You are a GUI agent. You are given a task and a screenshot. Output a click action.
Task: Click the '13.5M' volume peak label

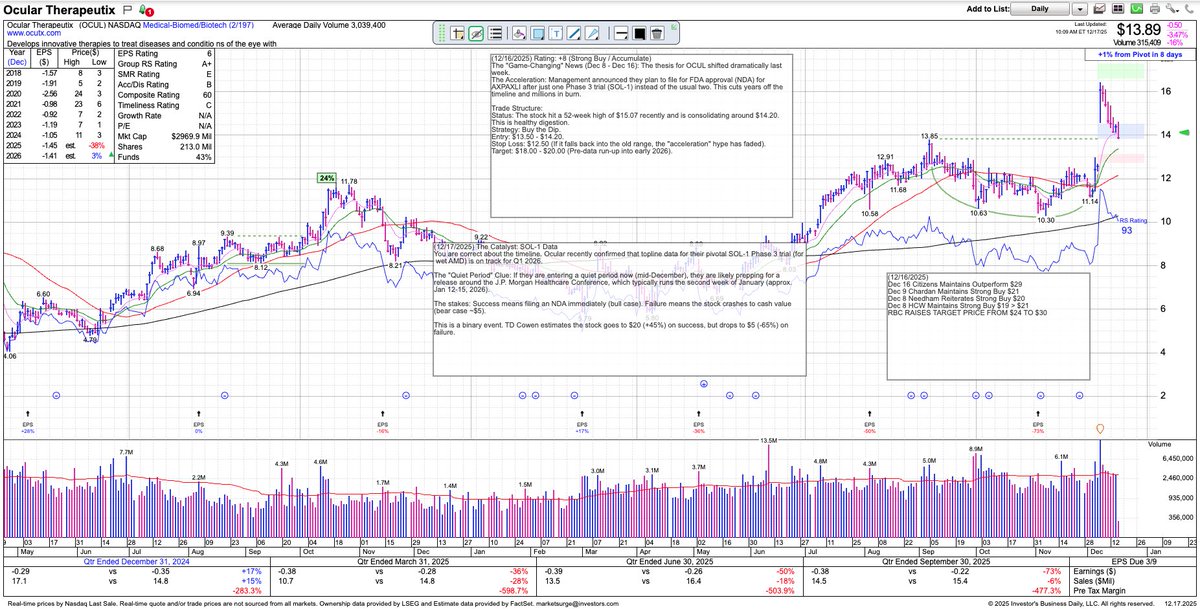pos(768,440)
